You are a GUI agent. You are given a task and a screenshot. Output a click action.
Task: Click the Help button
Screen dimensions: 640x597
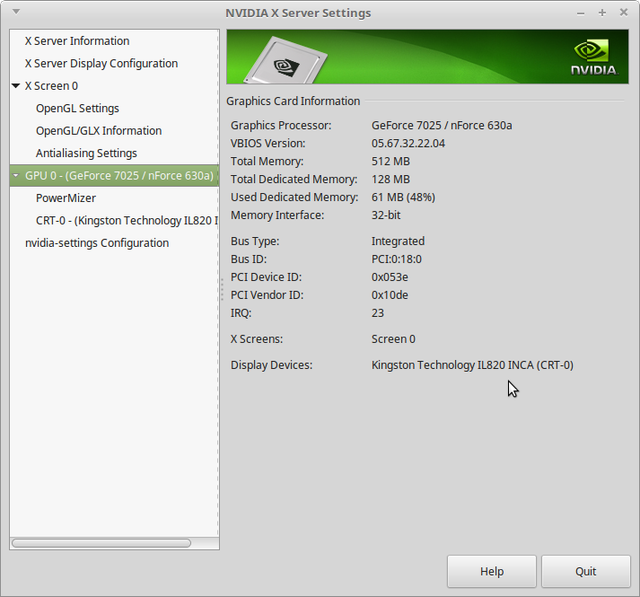(492, 571)
